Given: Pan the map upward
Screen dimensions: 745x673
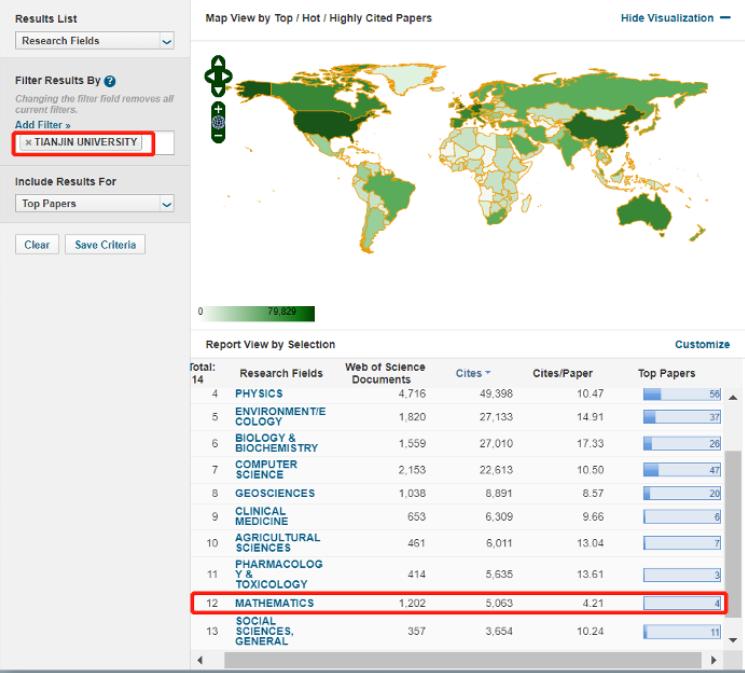Looking at the screenshot, I should click(x=219, y=61).
